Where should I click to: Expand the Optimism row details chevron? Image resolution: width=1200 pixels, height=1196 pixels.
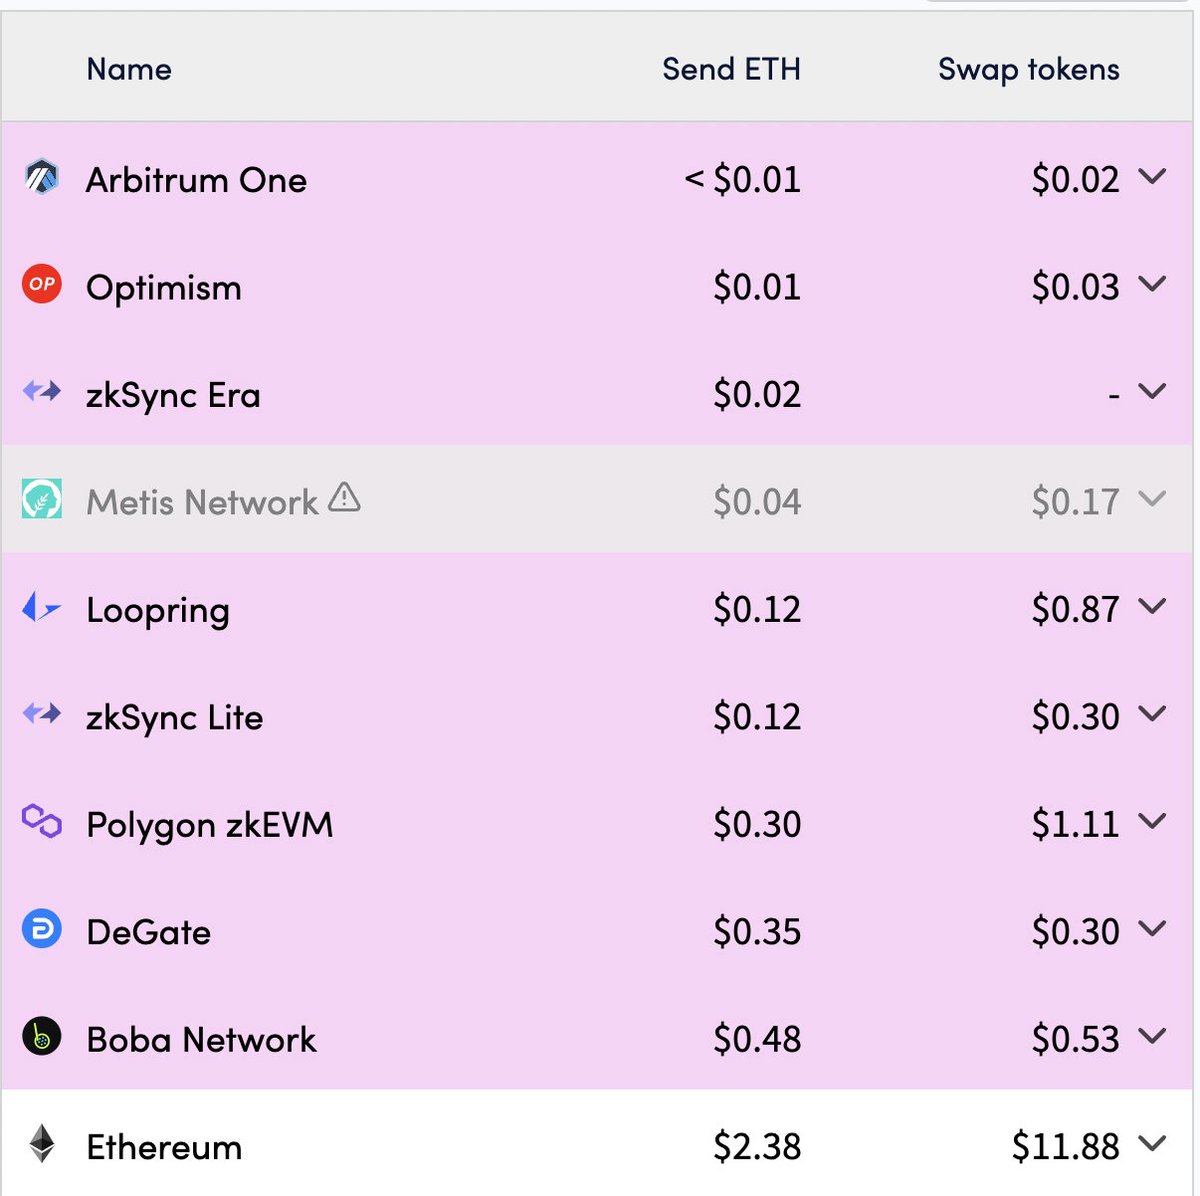pyautogui.click(x=1152, y=284)
